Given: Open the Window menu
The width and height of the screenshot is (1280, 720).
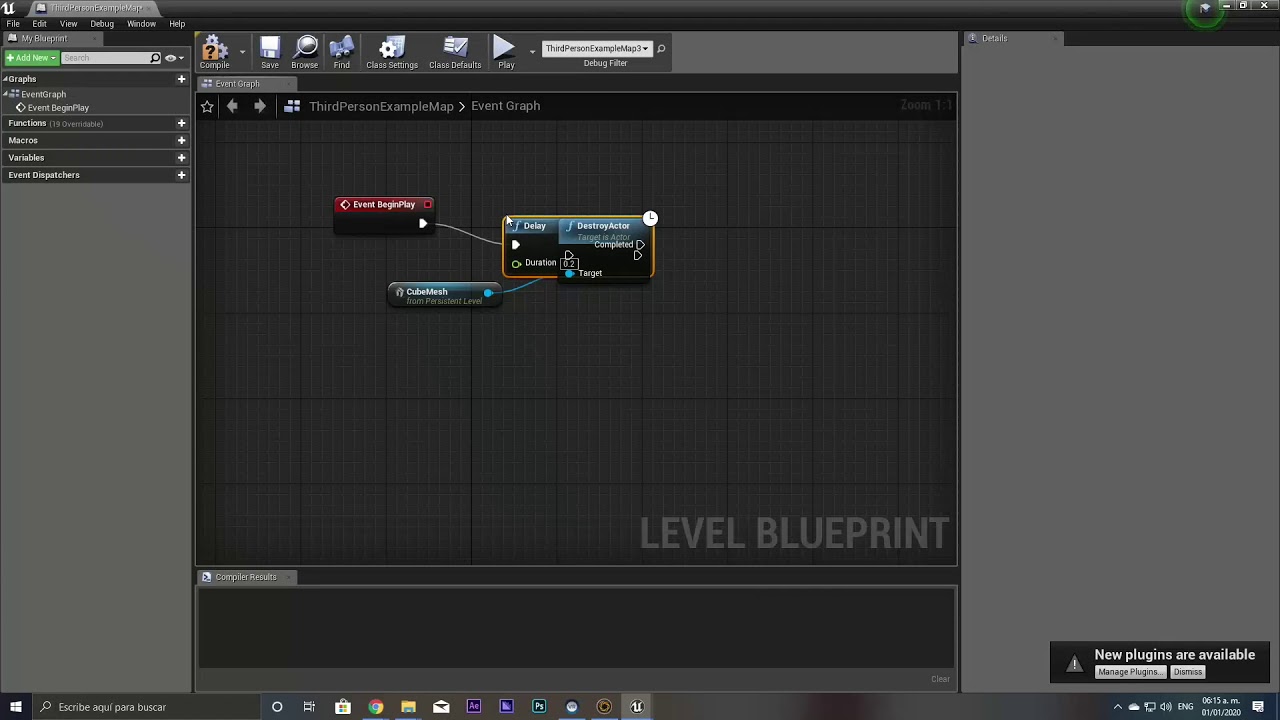Looking at the screenshot, I should coord(141,23).
